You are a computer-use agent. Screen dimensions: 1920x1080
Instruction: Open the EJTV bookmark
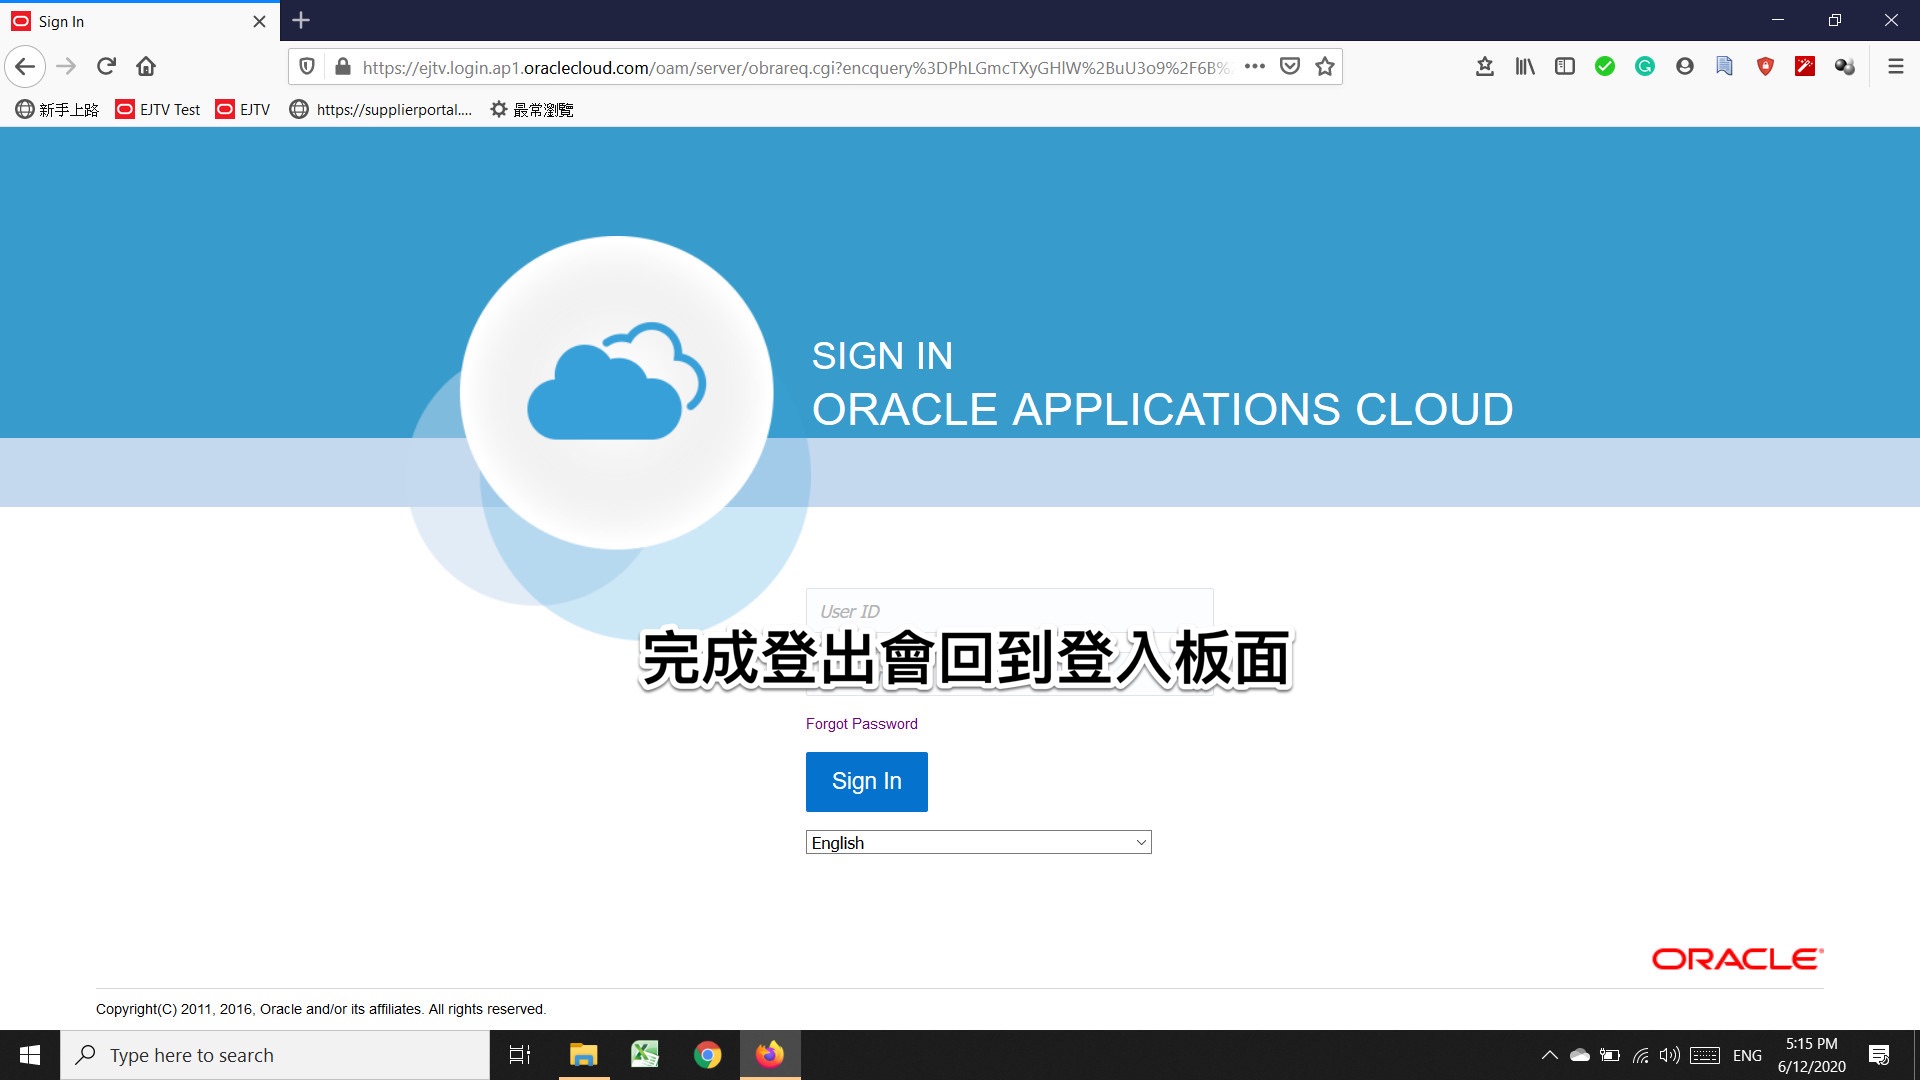(x=243, y=110)
